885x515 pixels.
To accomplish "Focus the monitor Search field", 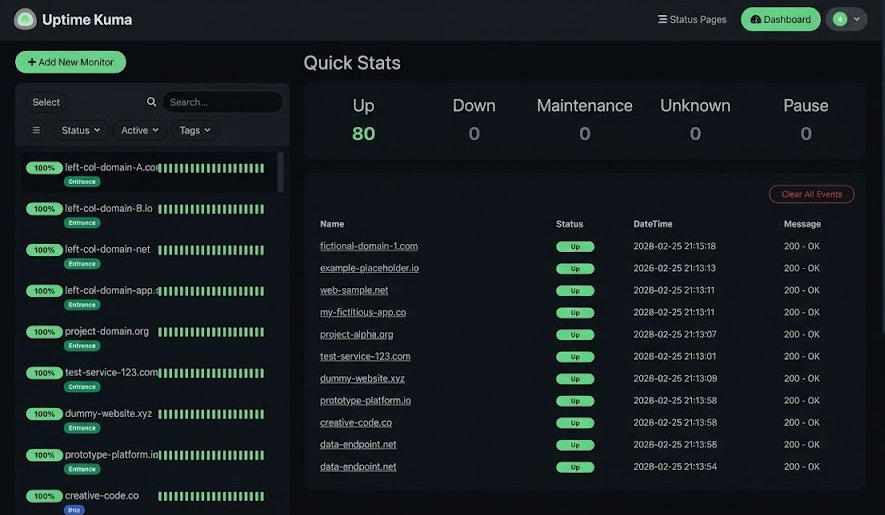I will coord(223,102).
